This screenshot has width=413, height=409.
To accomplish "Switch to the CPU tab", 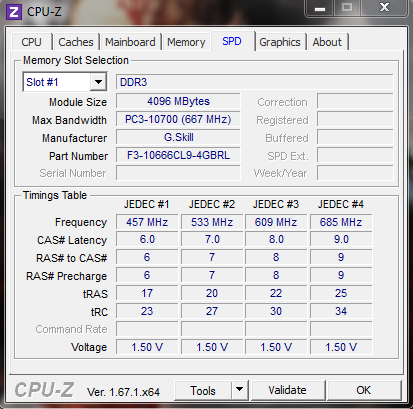I will pos(31,42).
